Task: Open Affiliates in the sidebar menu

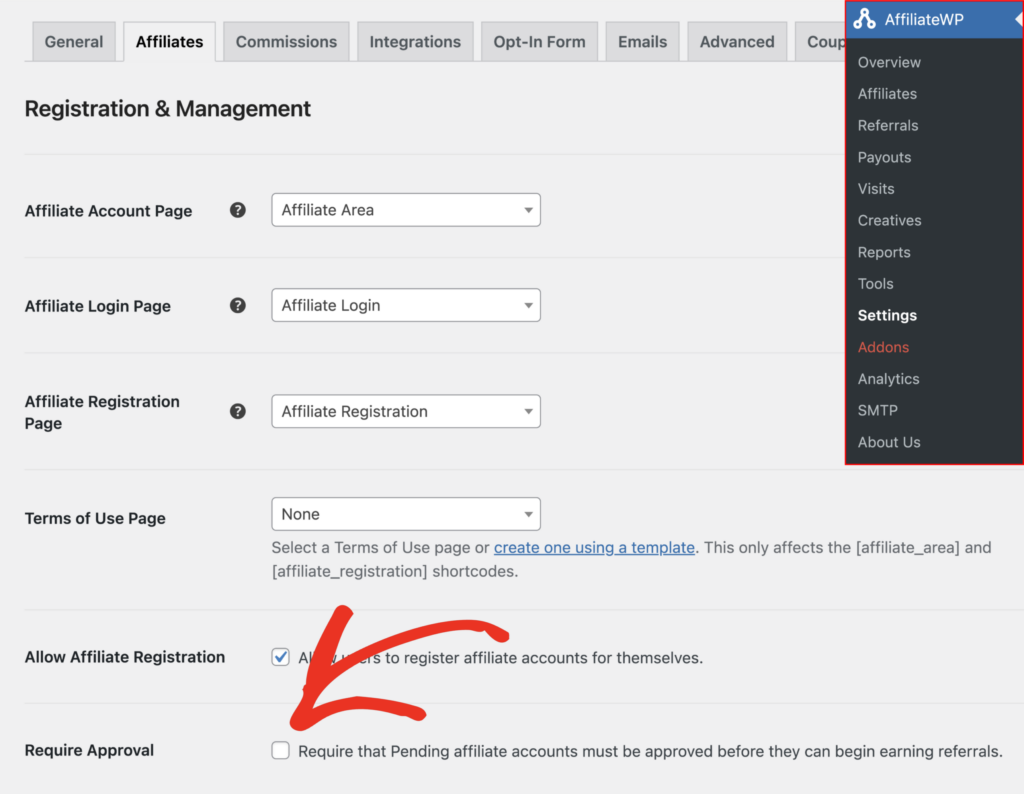Action: click(x=887, y=93)
